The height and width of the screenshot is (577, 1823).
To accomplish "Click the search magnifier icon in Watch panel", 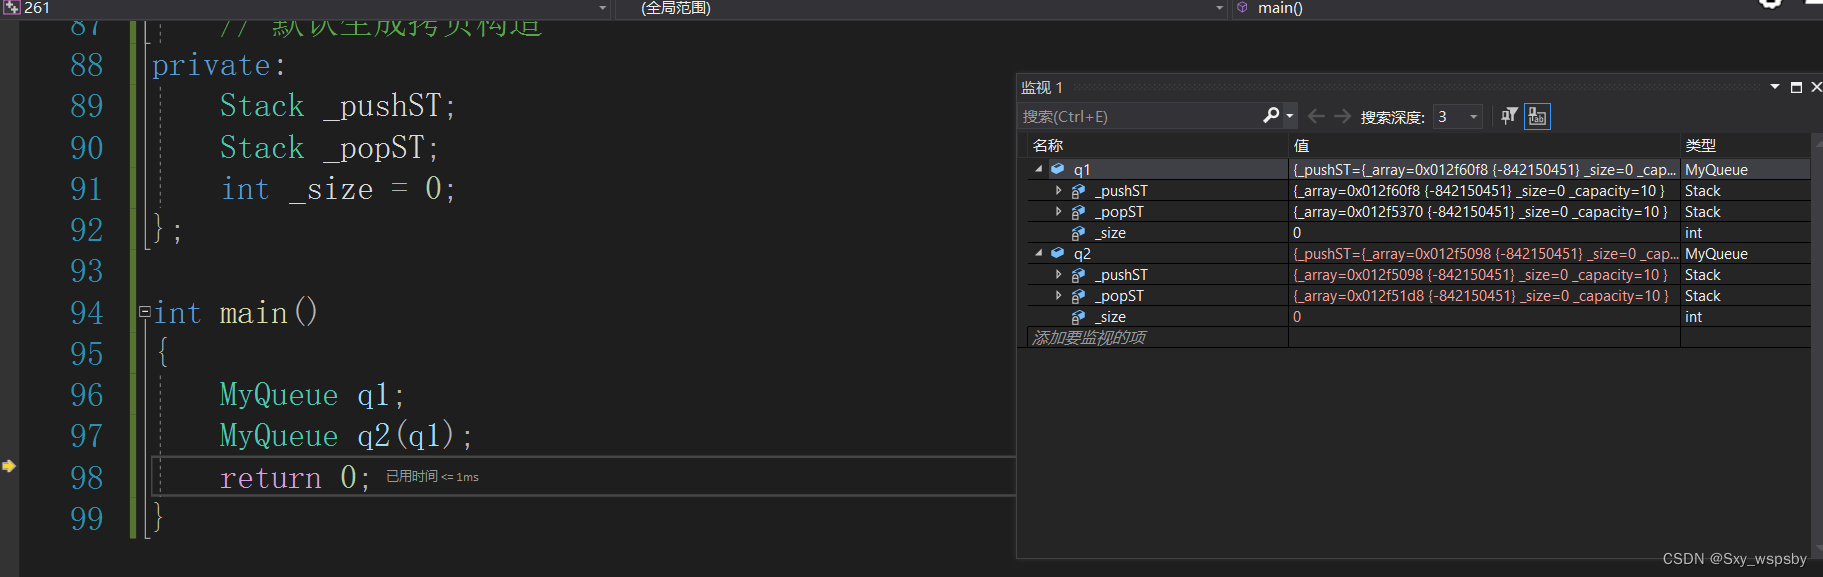I will point(1271,116).
